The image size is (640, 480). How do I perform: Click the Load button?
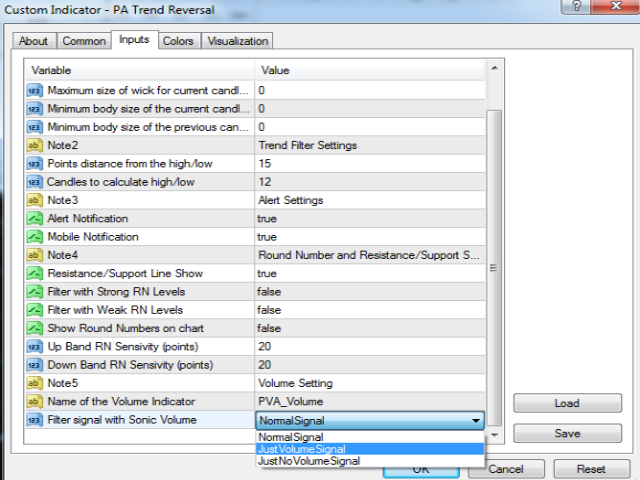pyautogui.click(x=567, y=403)
